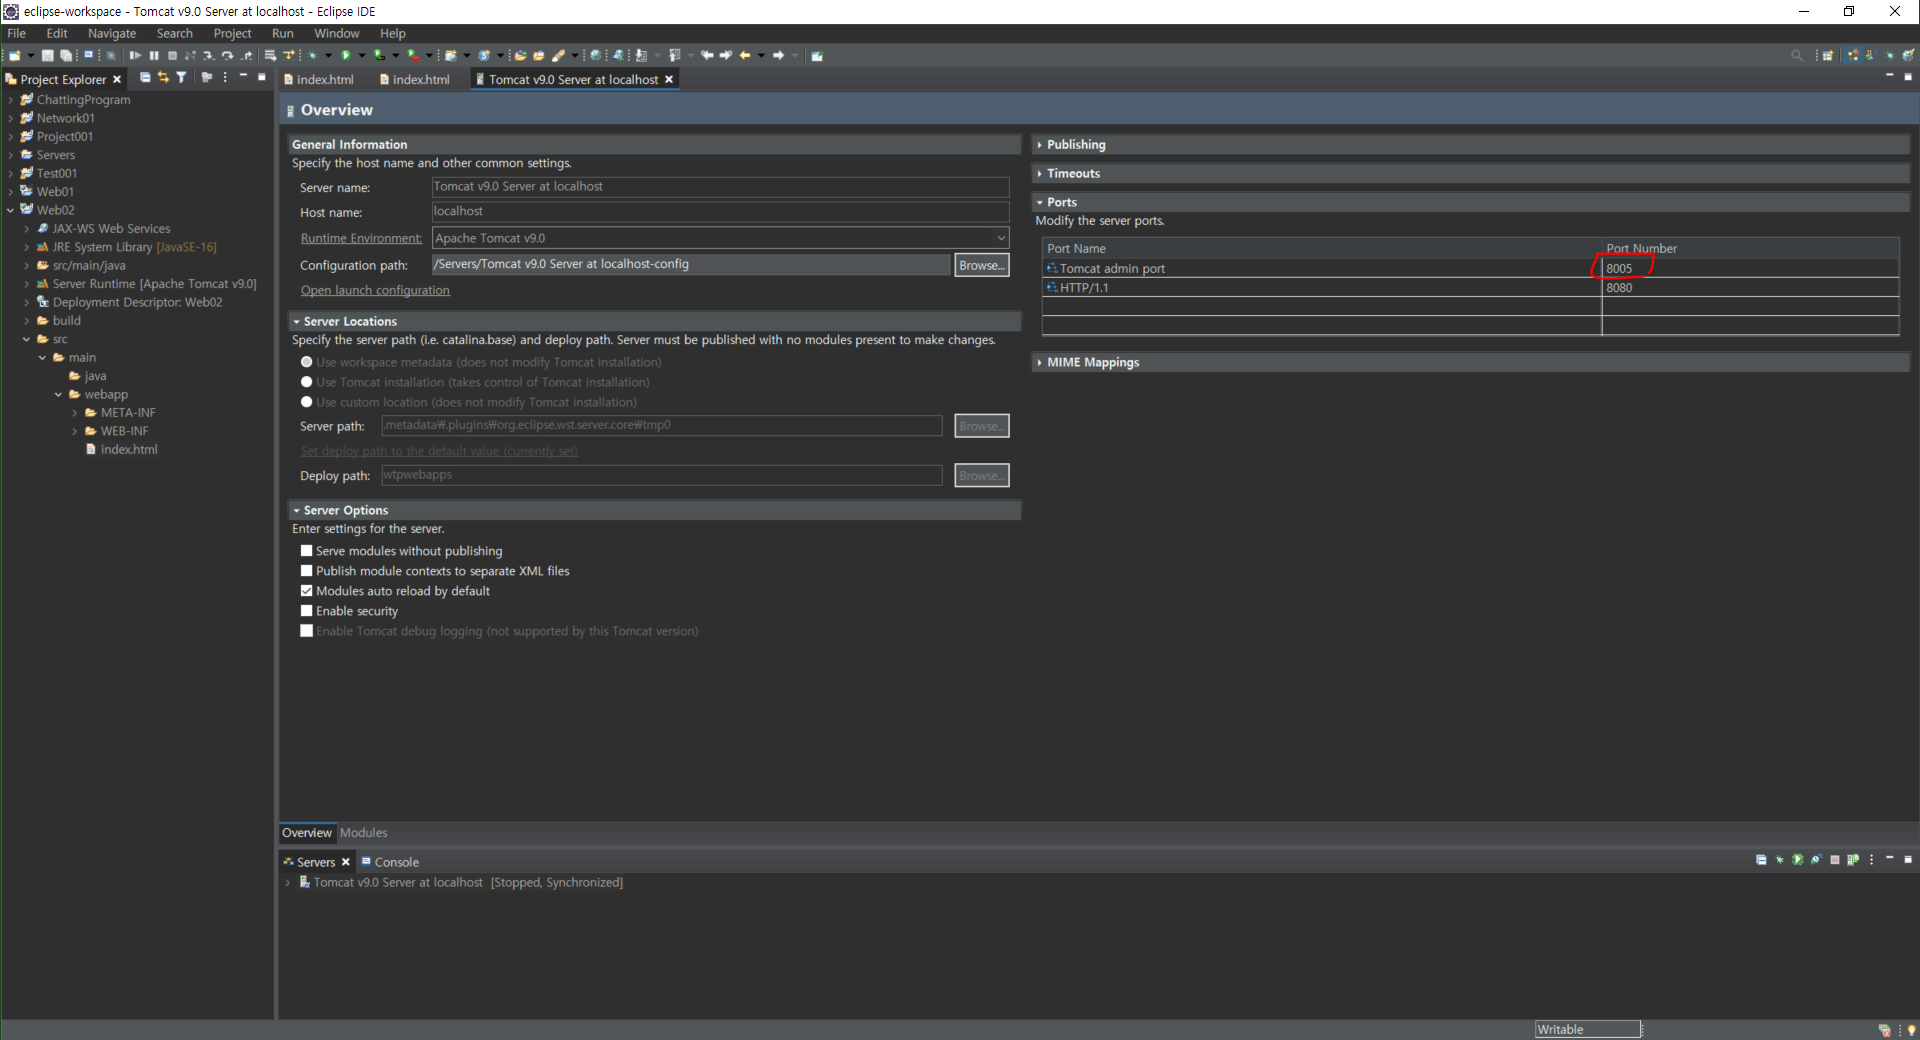1920x1040 pixels.
Task: Click the Resume debug toolbar icon
Action: pyautogui.click(x=135, y=55)
